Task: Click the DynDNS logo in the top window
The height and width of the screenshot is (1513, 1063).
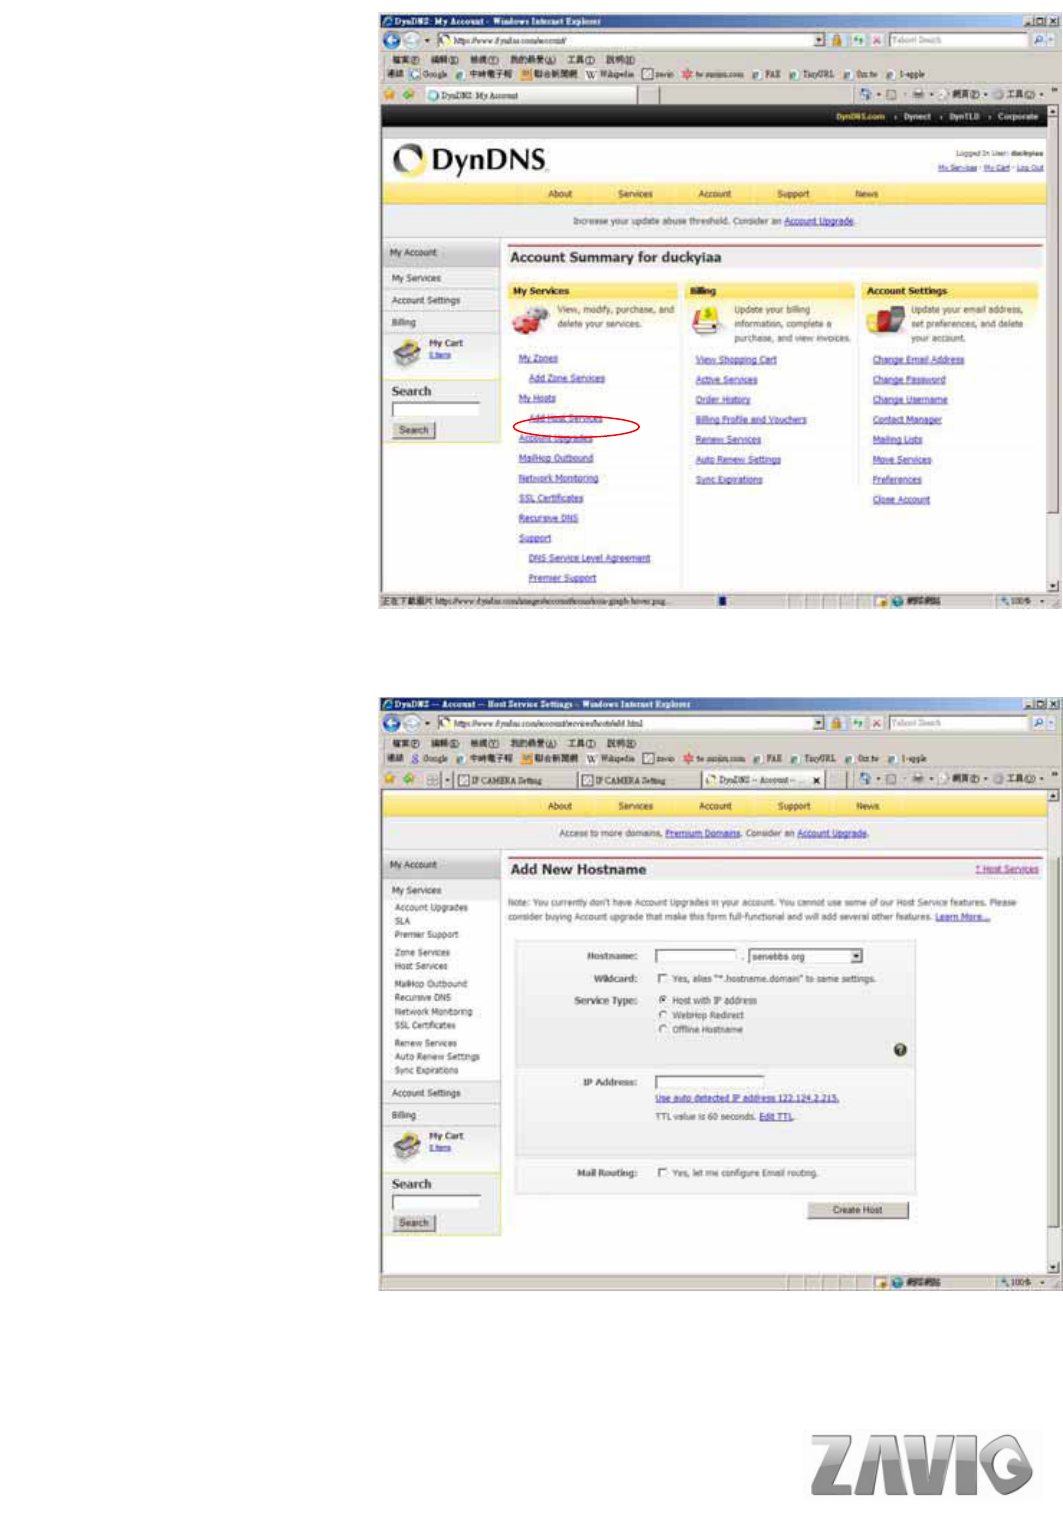Action: click(470, 160)
